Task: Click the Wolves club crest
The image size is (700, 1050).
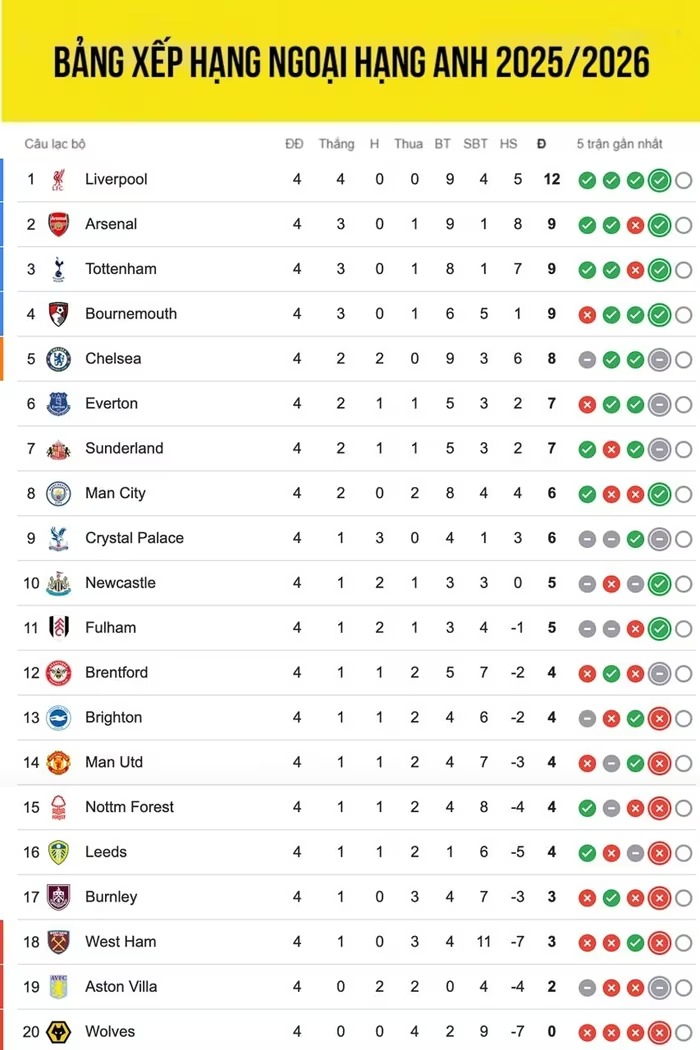Action: coord(58,1032)
